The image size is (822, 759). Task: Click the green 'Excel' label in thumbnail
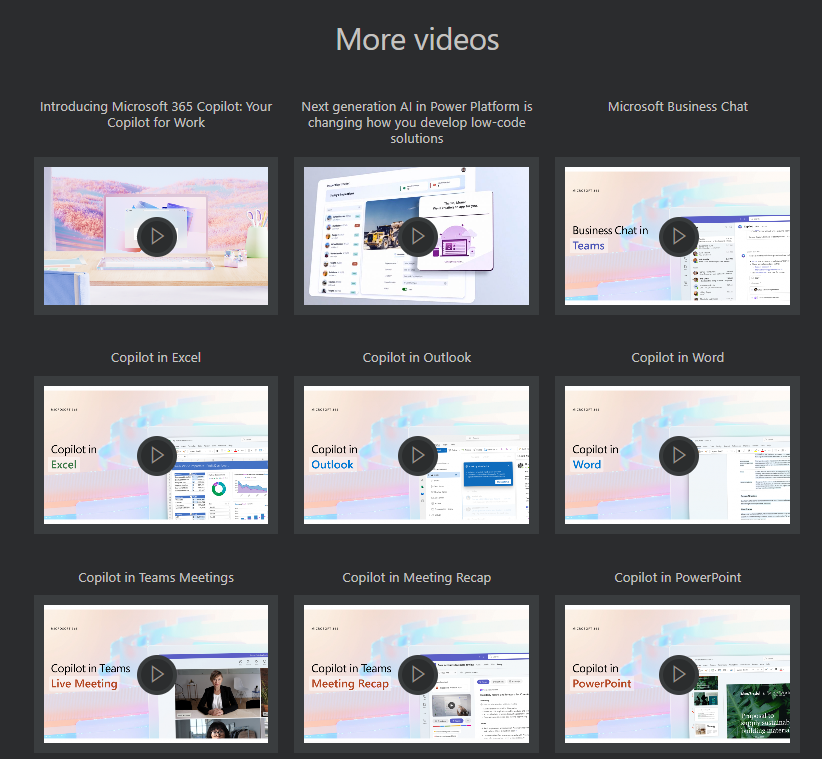coord(64,464)
